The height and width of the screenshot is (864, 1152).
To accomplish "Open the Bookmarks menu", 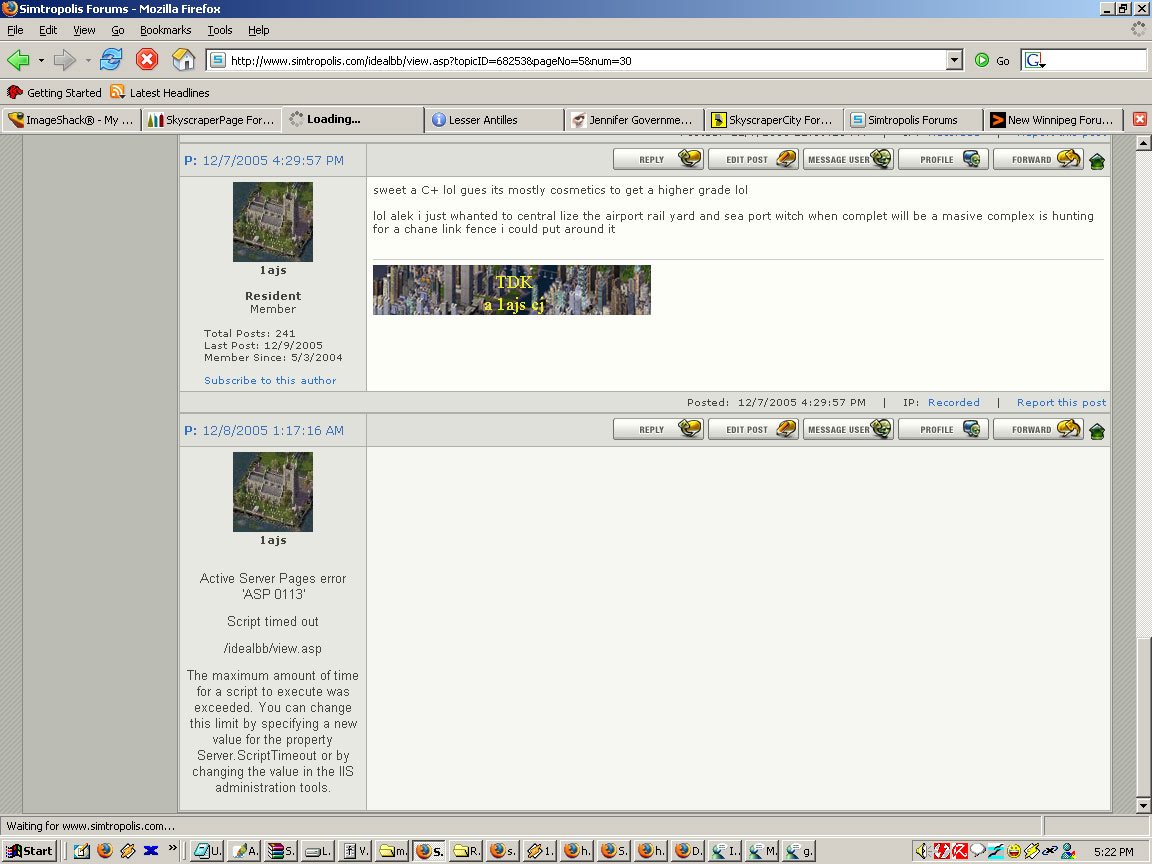I will [x=165, y=30].
